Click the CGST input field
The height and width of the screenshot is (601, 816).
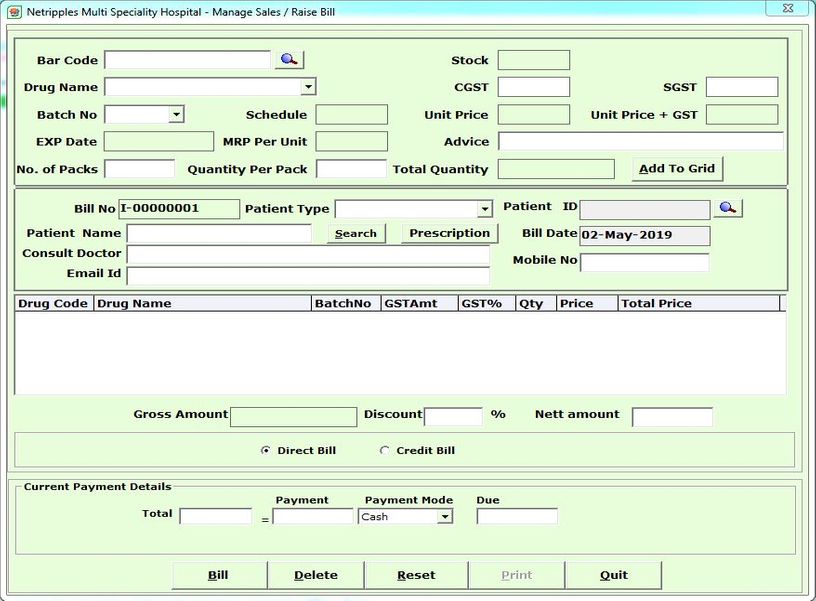click(x=533, y=87)
